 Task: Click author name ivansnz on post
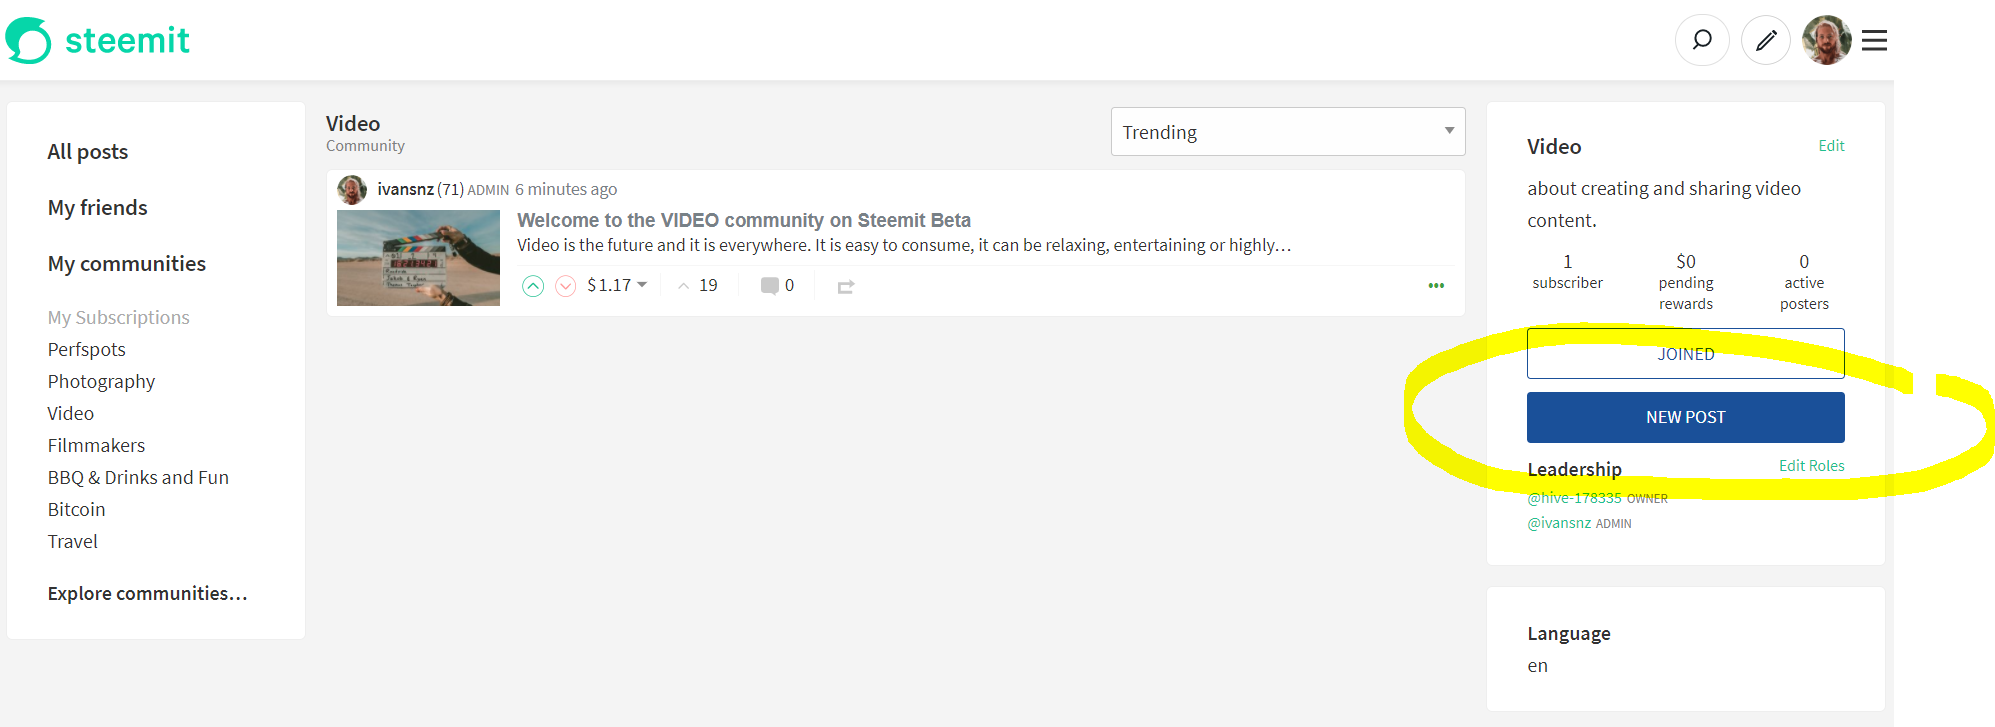[405, 189]
